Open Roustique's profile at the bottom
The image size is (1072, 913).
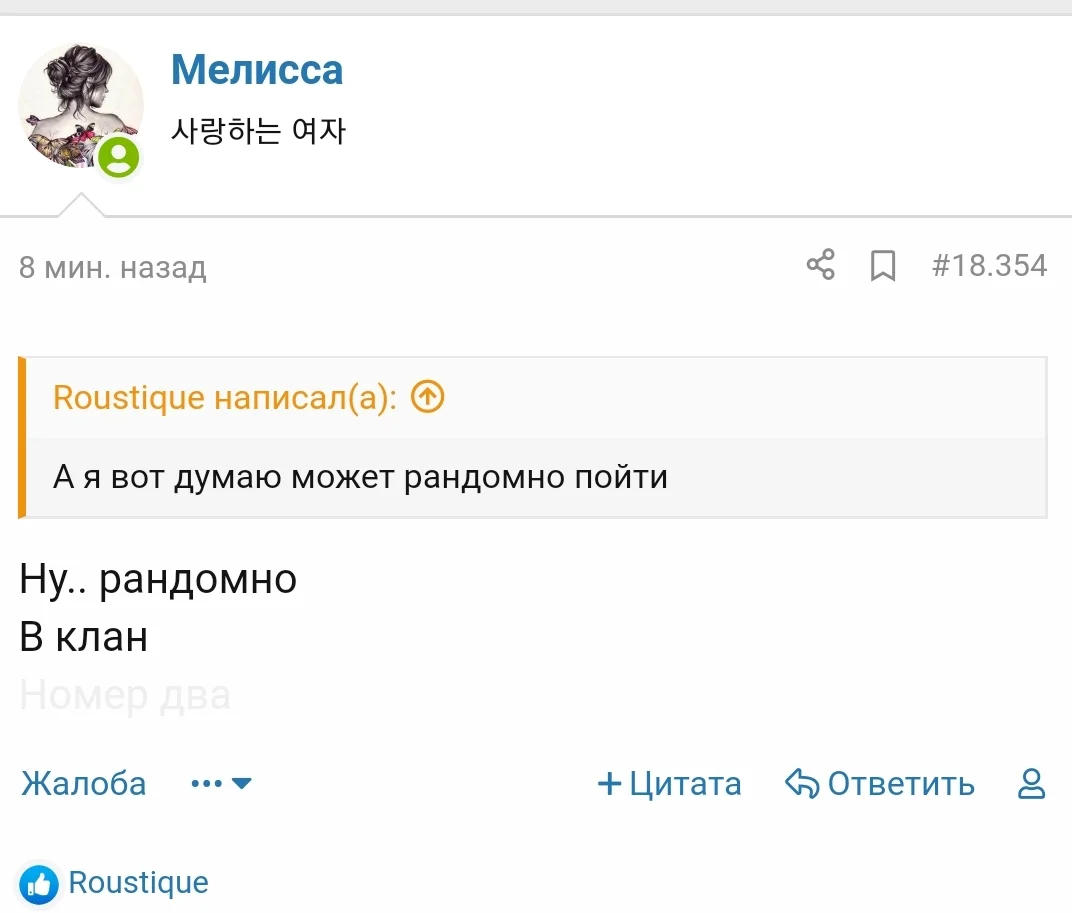click(138, 883)
